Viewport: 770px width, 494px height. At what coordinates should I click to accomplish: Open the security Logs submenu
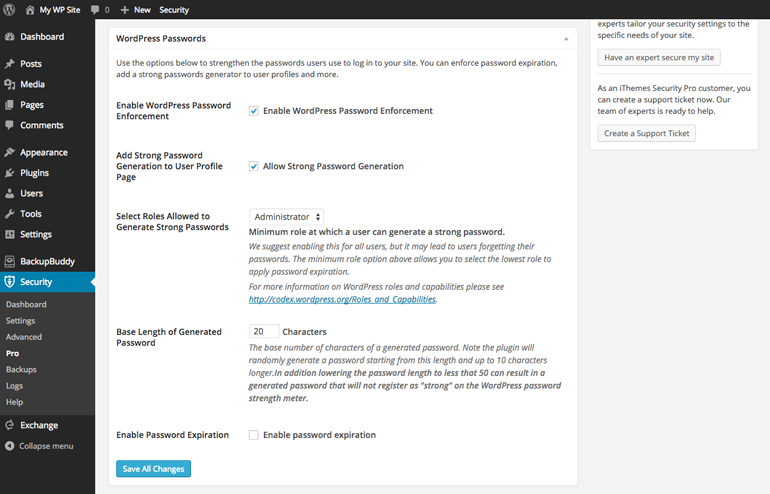(x=14, y=386)
